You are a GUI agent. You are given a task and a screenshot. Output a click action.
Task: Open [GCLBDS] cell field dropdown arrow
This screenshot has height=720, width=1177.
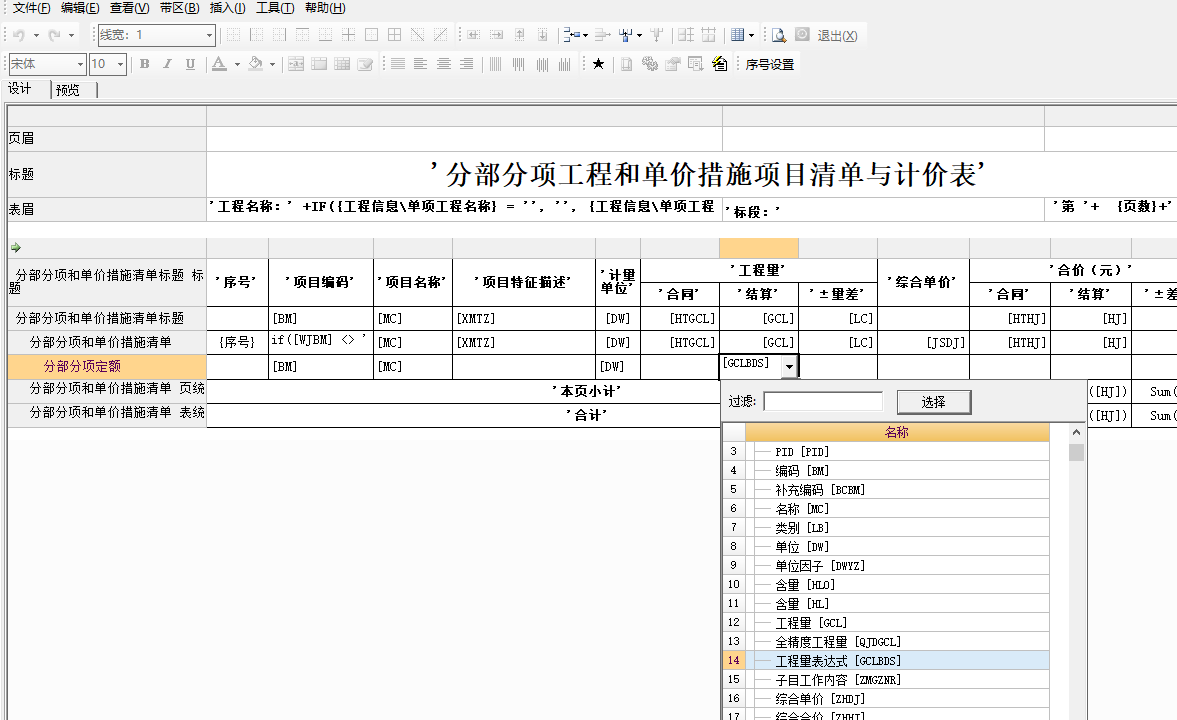click(789, 367)
